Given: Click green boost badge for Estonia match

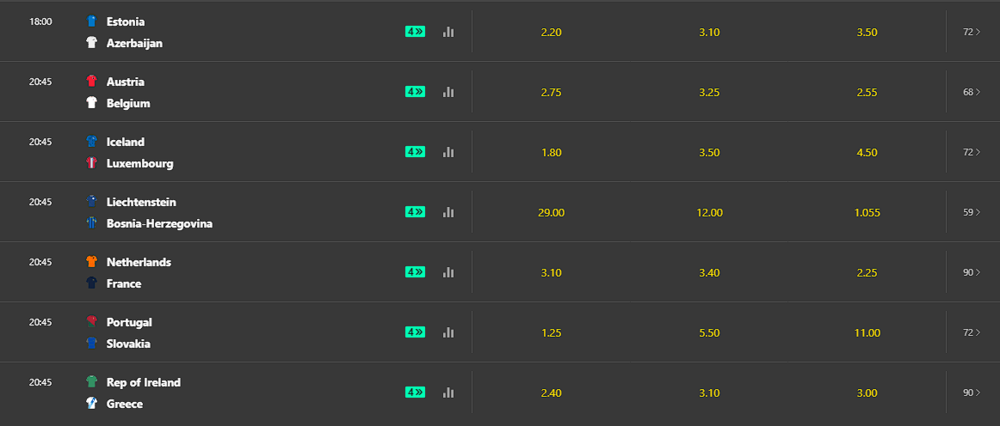Looking at the screenshot, I should 415,32.
